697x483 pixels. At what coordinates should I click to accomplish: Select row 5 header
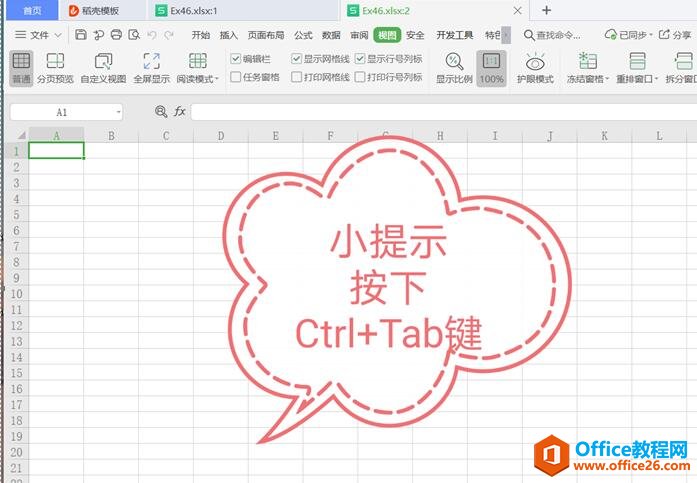tap(16, 215)
